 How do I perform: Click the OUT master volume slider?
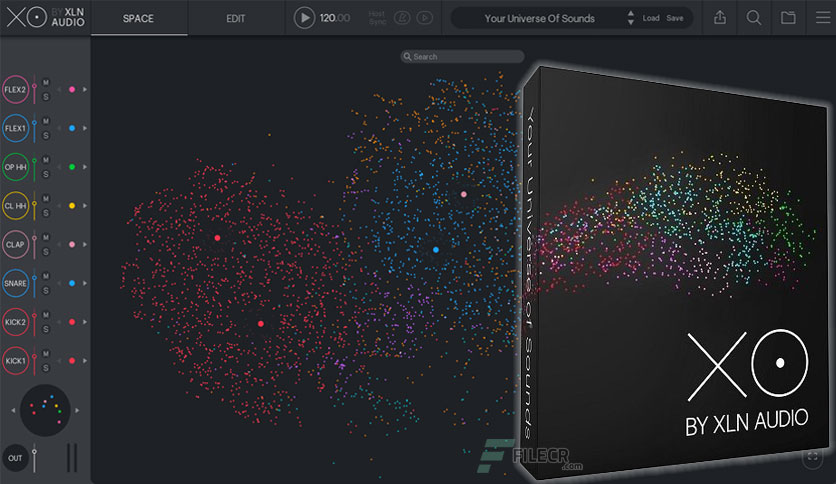tap(35, 458)
